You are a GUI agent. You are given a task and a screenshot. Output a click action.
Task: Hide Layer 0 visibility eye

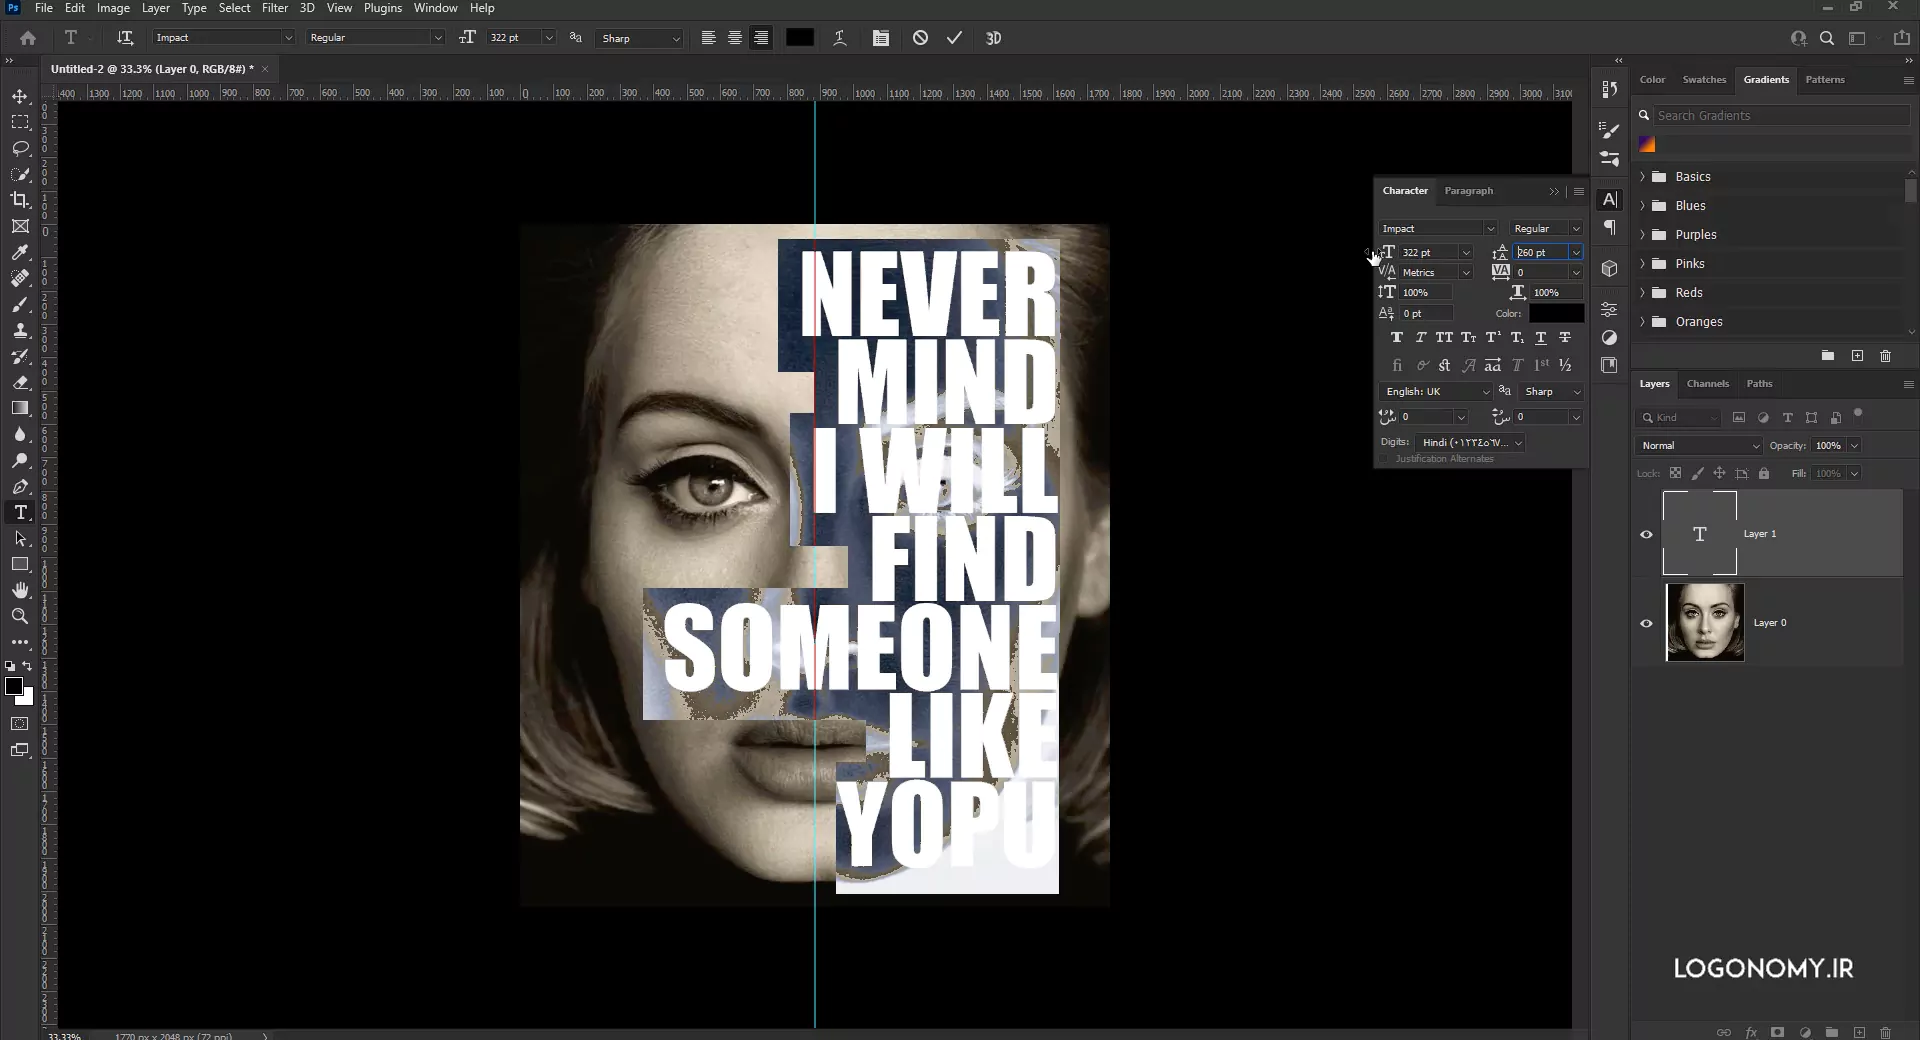click(x=1646, y=623)
